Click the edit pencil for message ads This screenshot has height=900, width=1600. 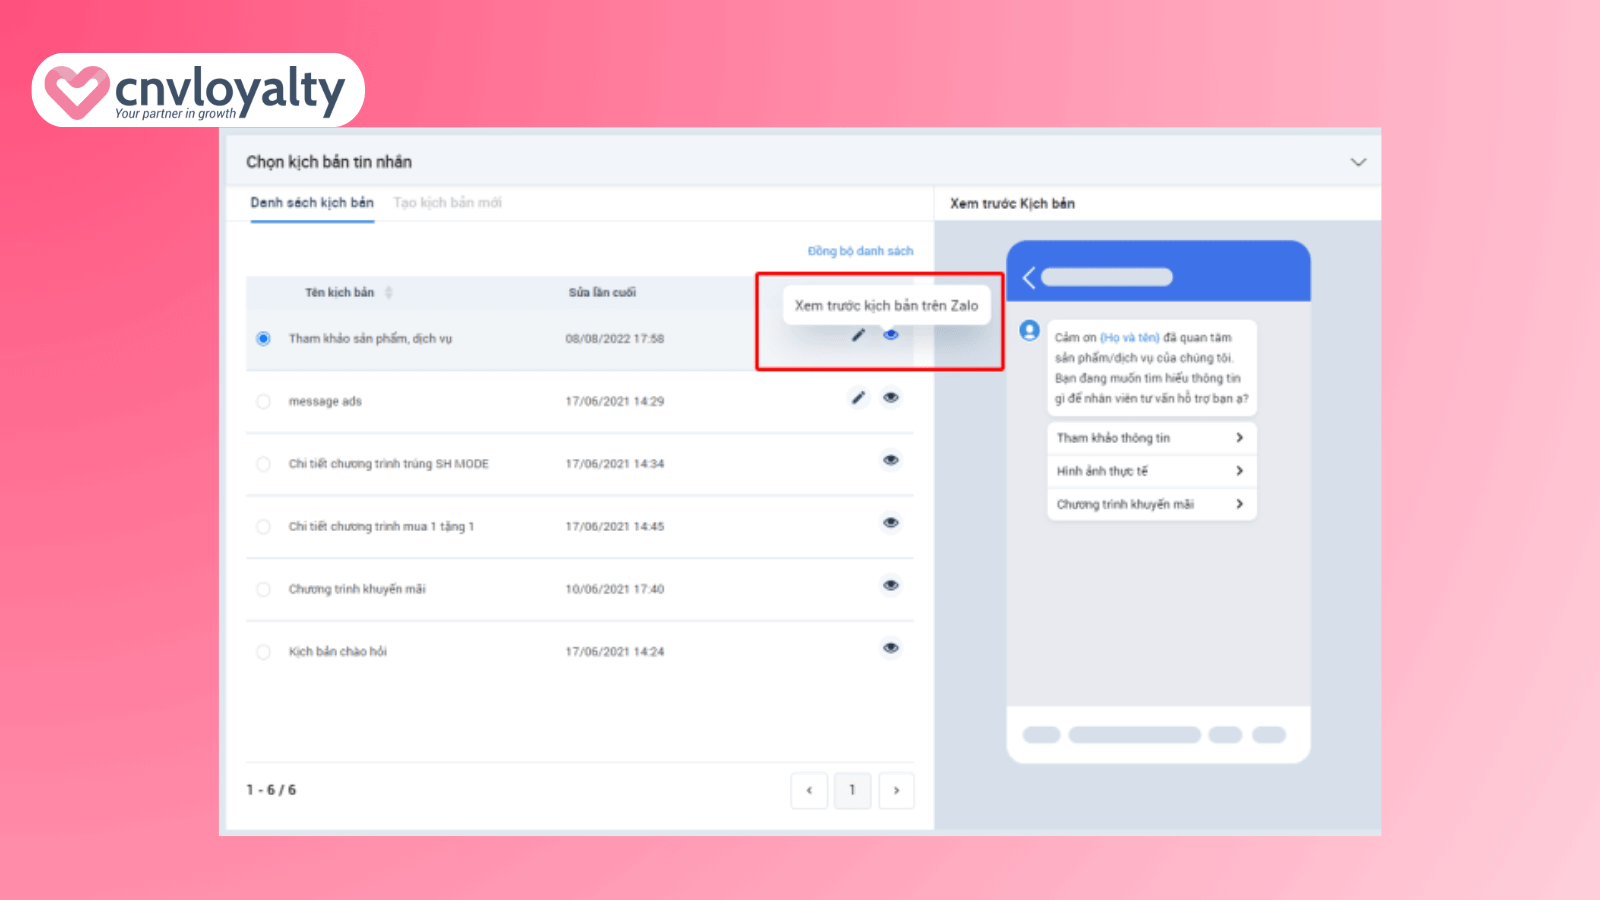858,398
